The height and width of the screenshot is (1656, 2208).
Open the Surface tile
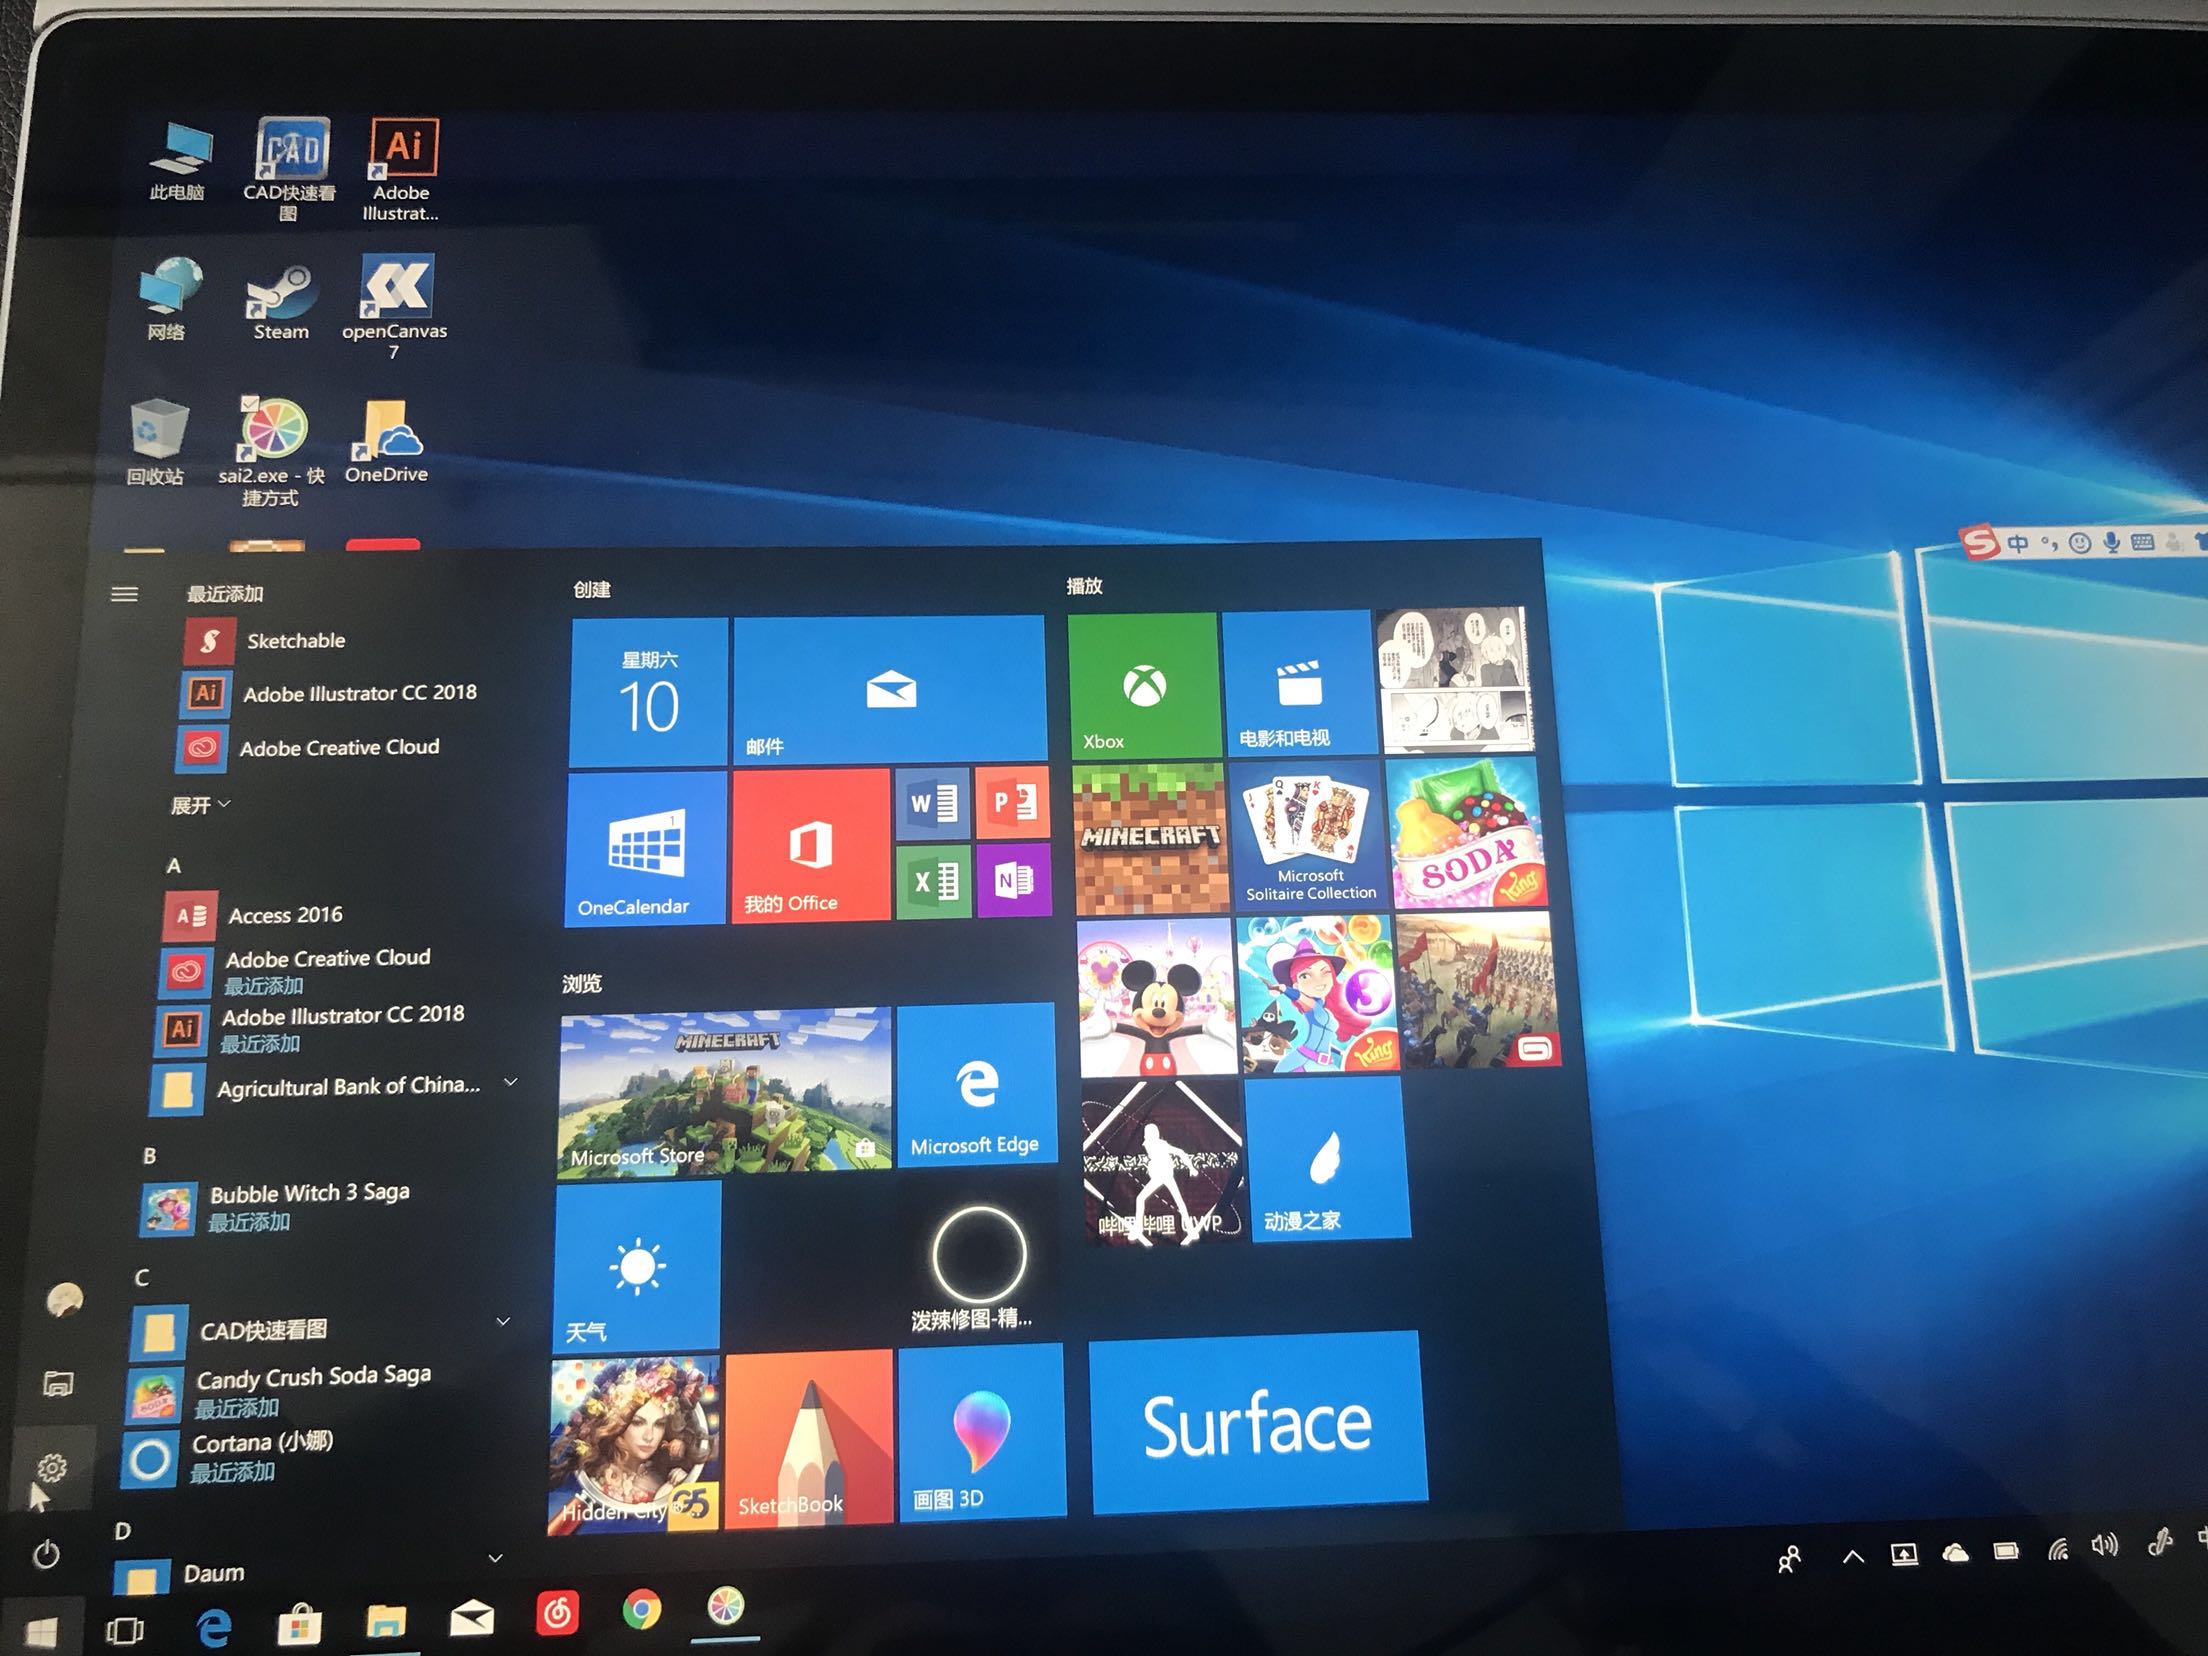click(1258, 1420)
